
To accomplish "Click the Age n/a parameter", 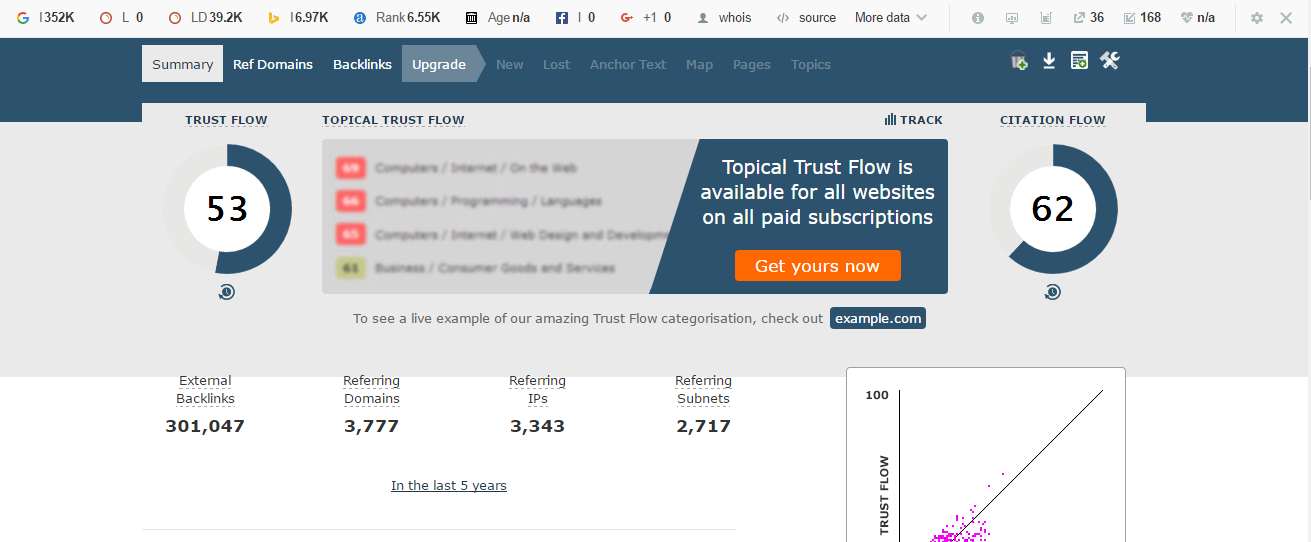I will (498, 18).
